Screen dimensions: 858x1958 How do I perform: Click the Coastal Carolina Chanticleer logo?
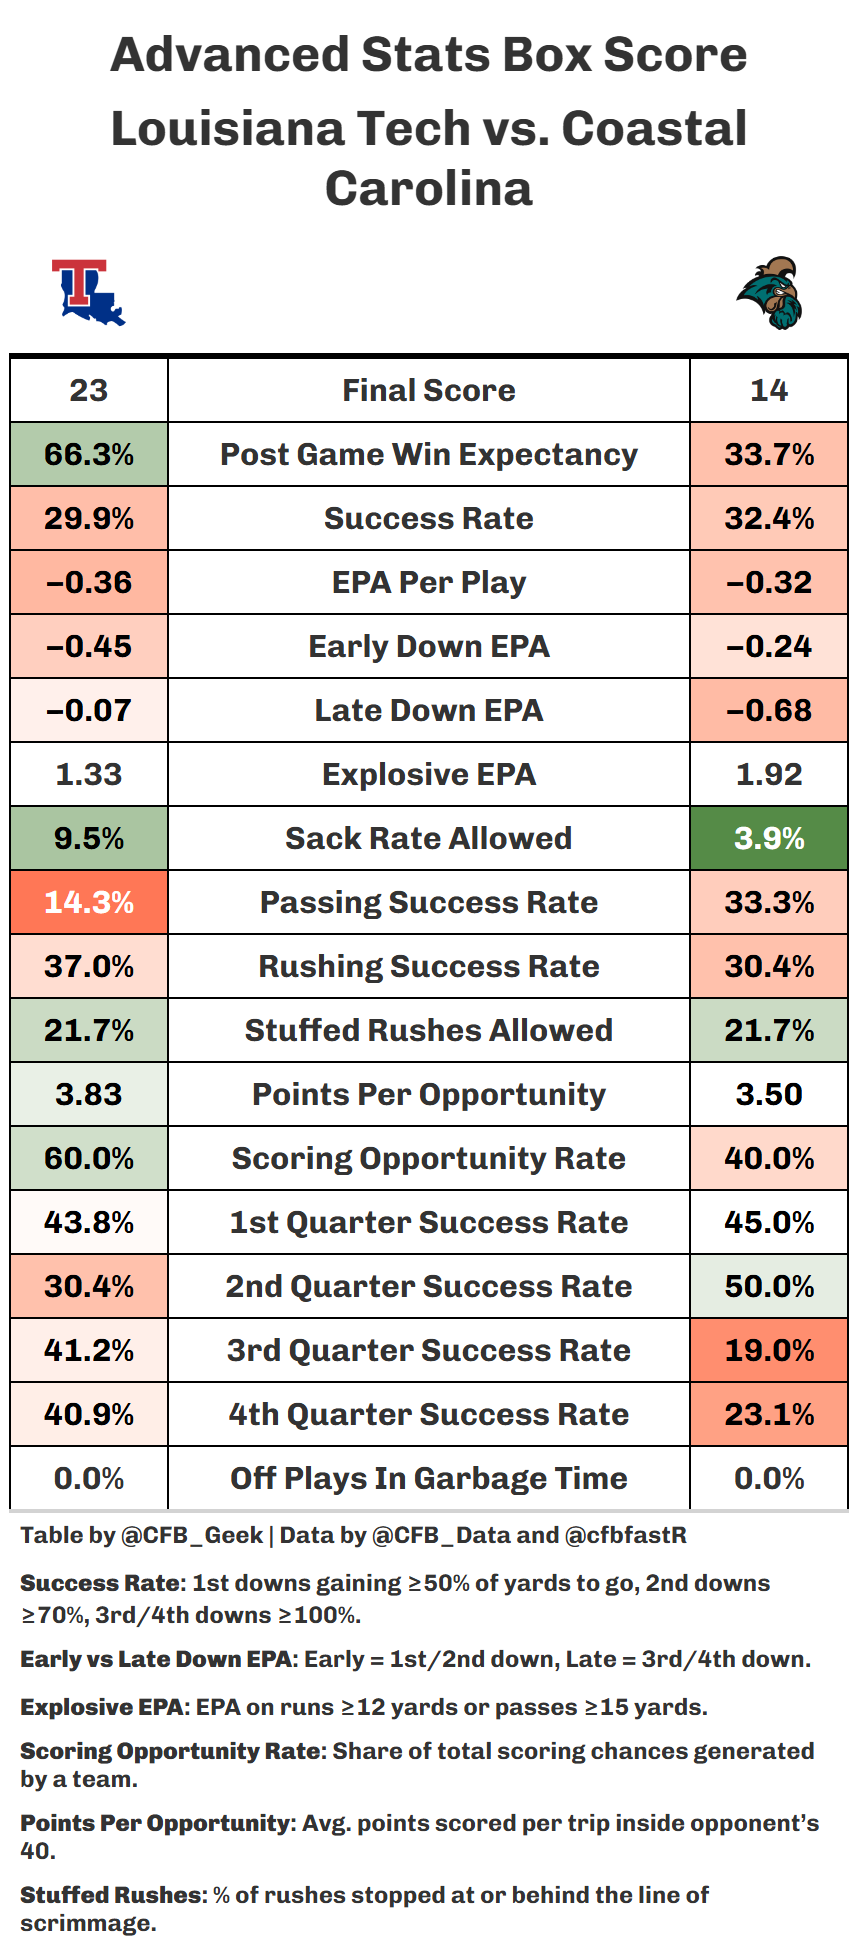click(770, 293)
